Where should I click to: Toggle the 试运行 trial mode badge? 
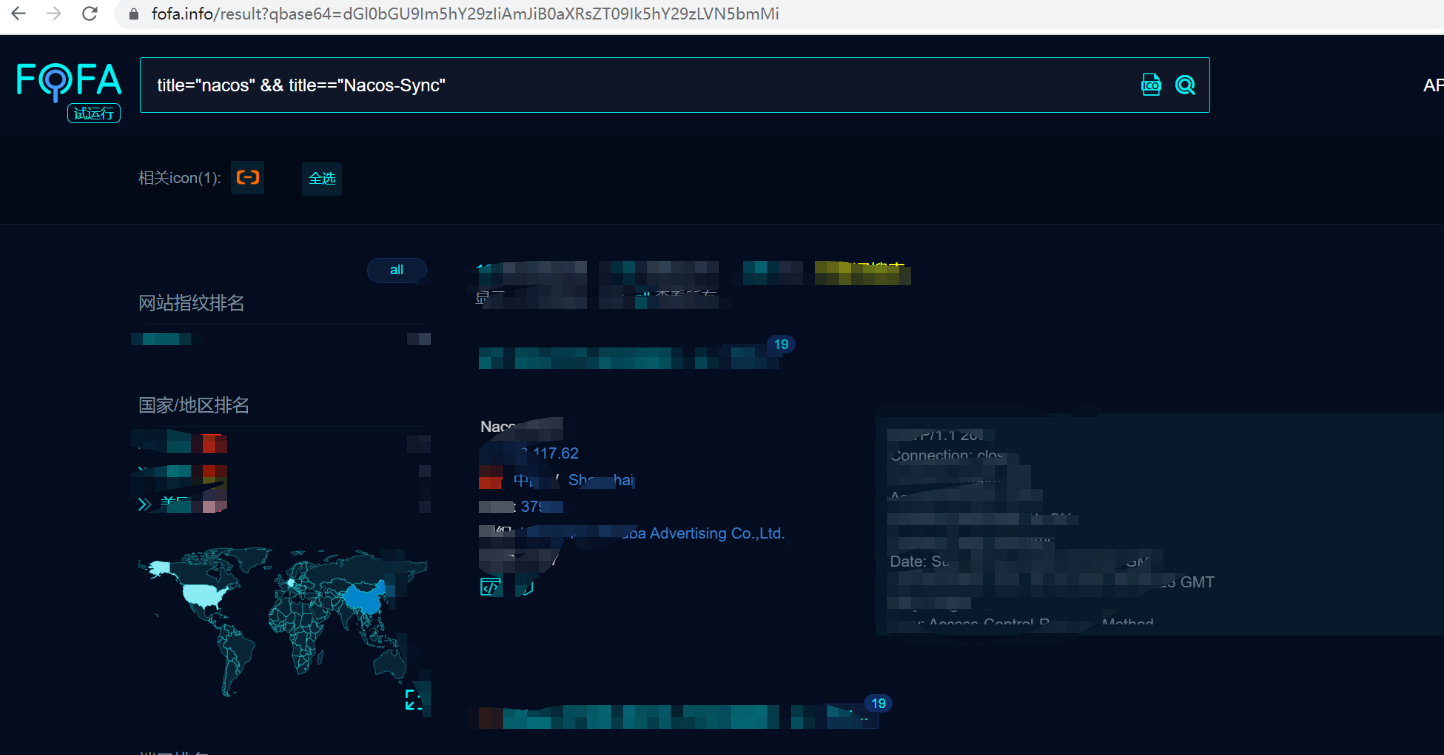point(93,113)
